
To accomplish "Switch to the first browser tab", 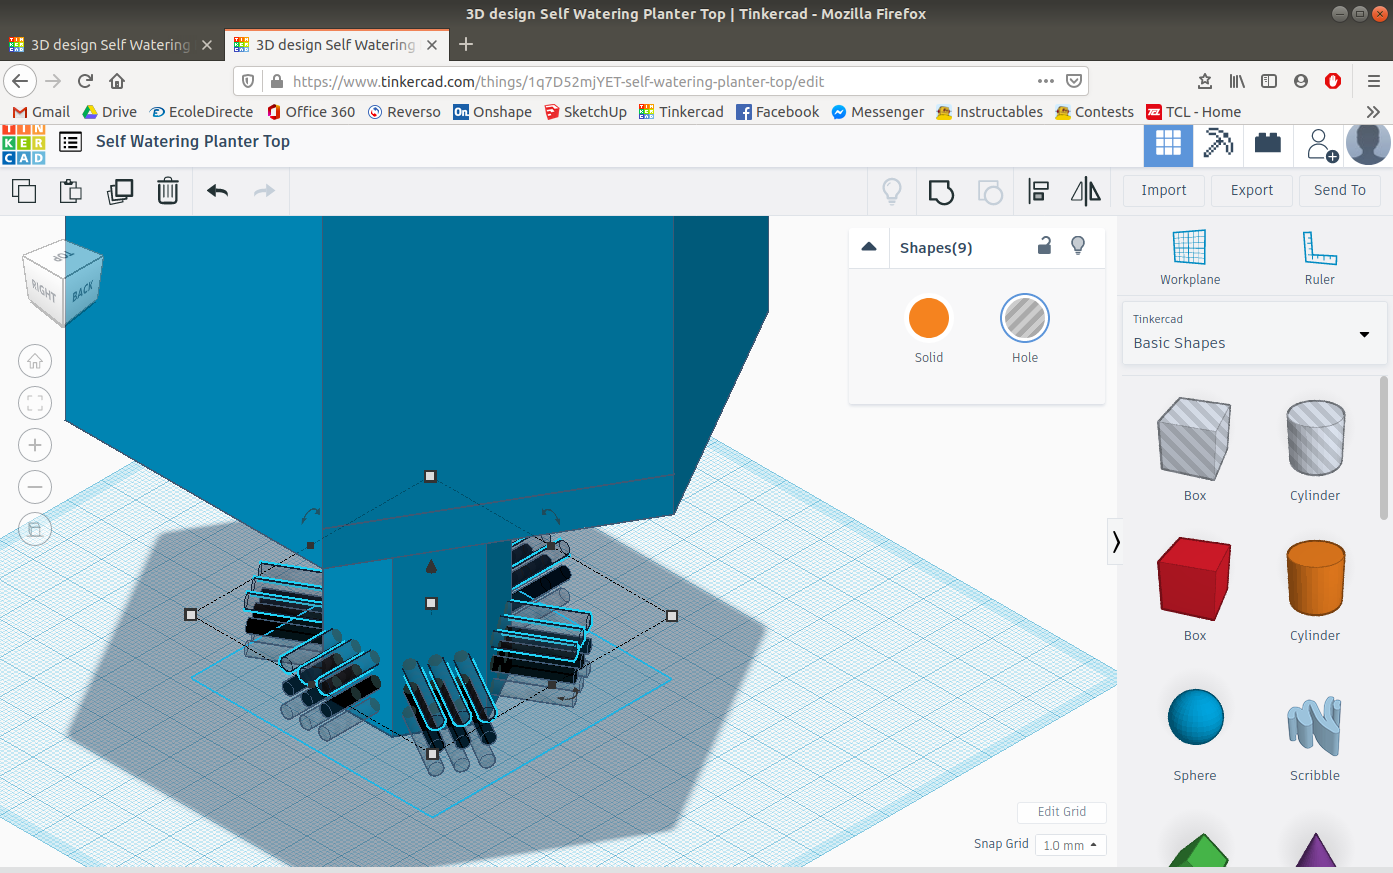I will click(x=110, y=44).
